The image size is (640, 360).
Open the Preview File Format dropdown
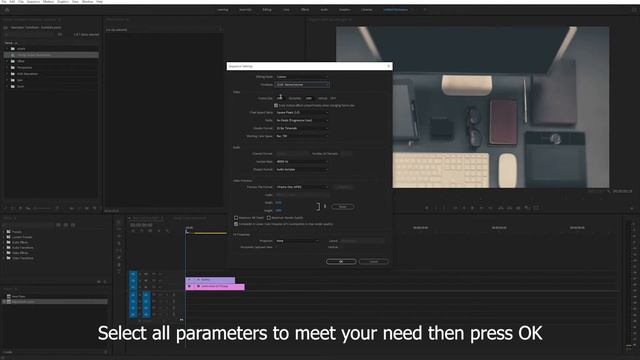[x=302, y=187]
